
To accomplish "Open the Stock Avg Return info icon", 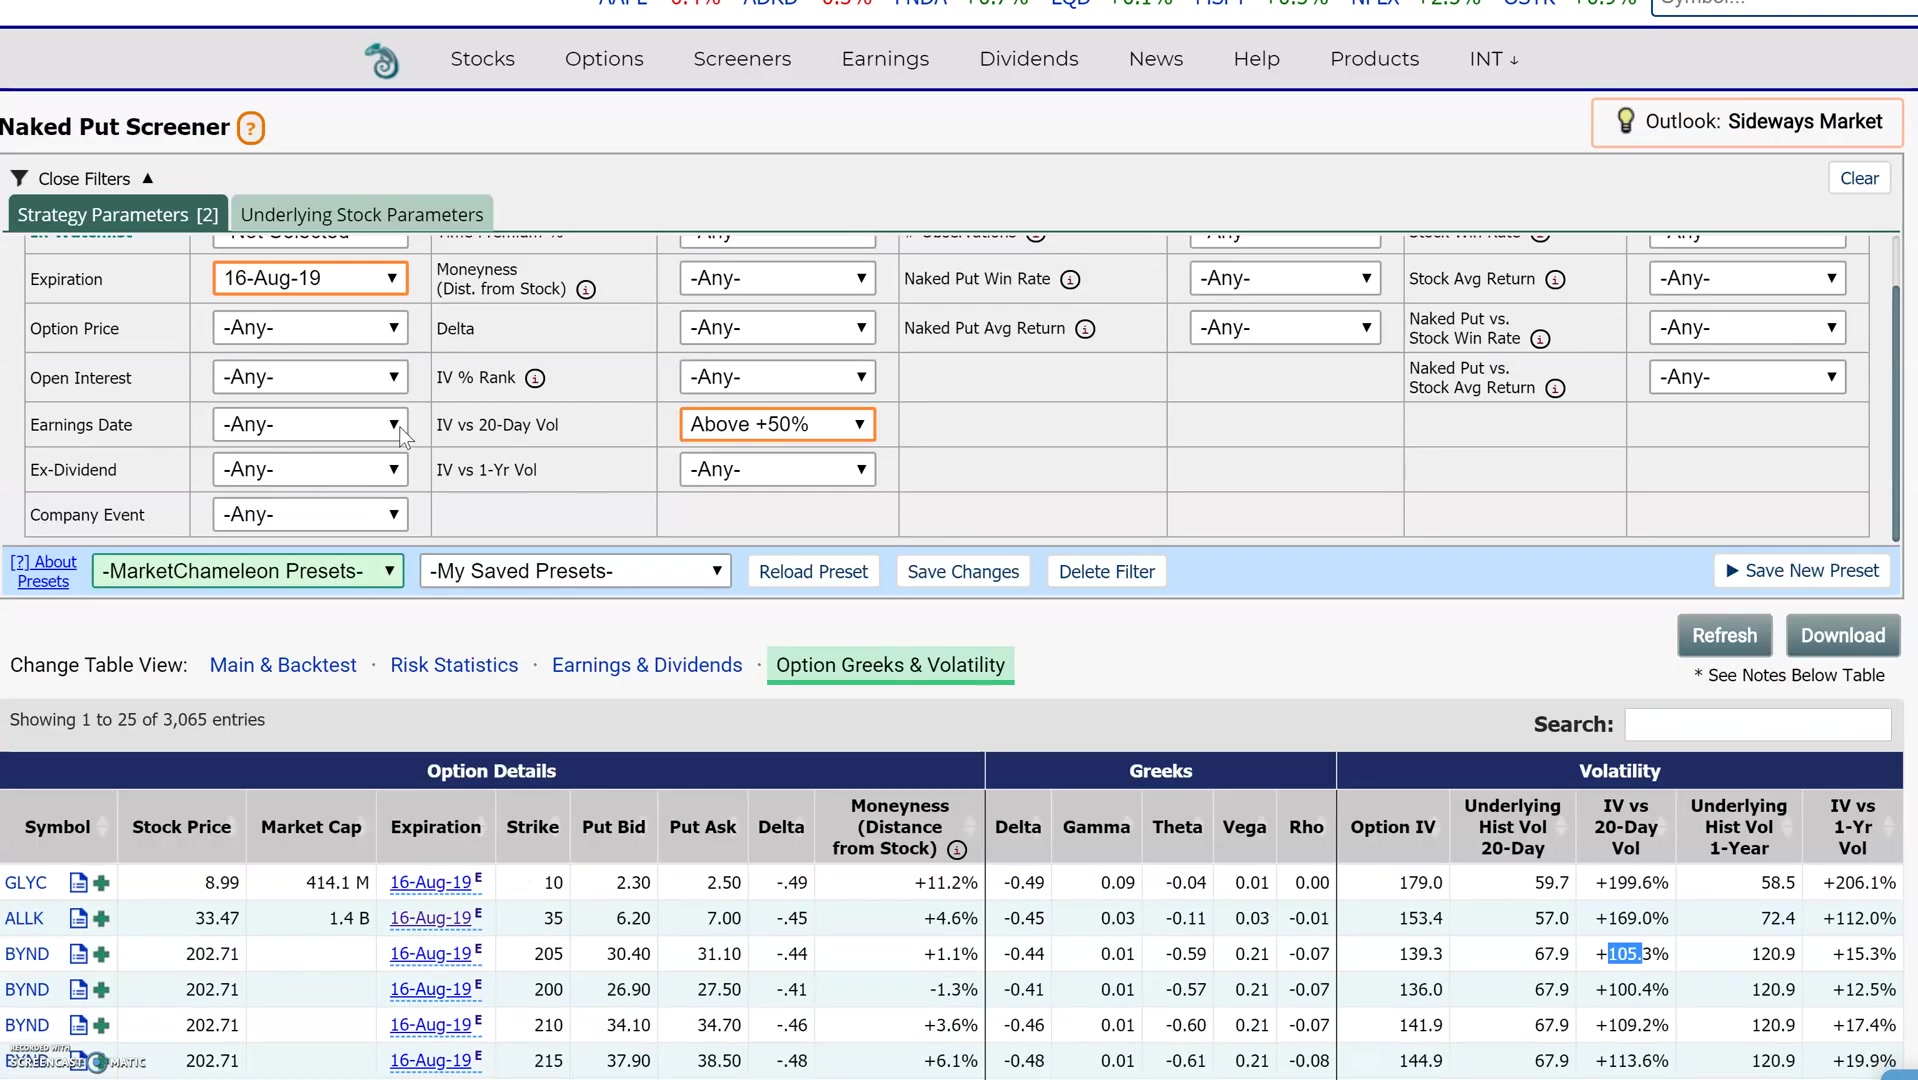I will (1555, 280).
